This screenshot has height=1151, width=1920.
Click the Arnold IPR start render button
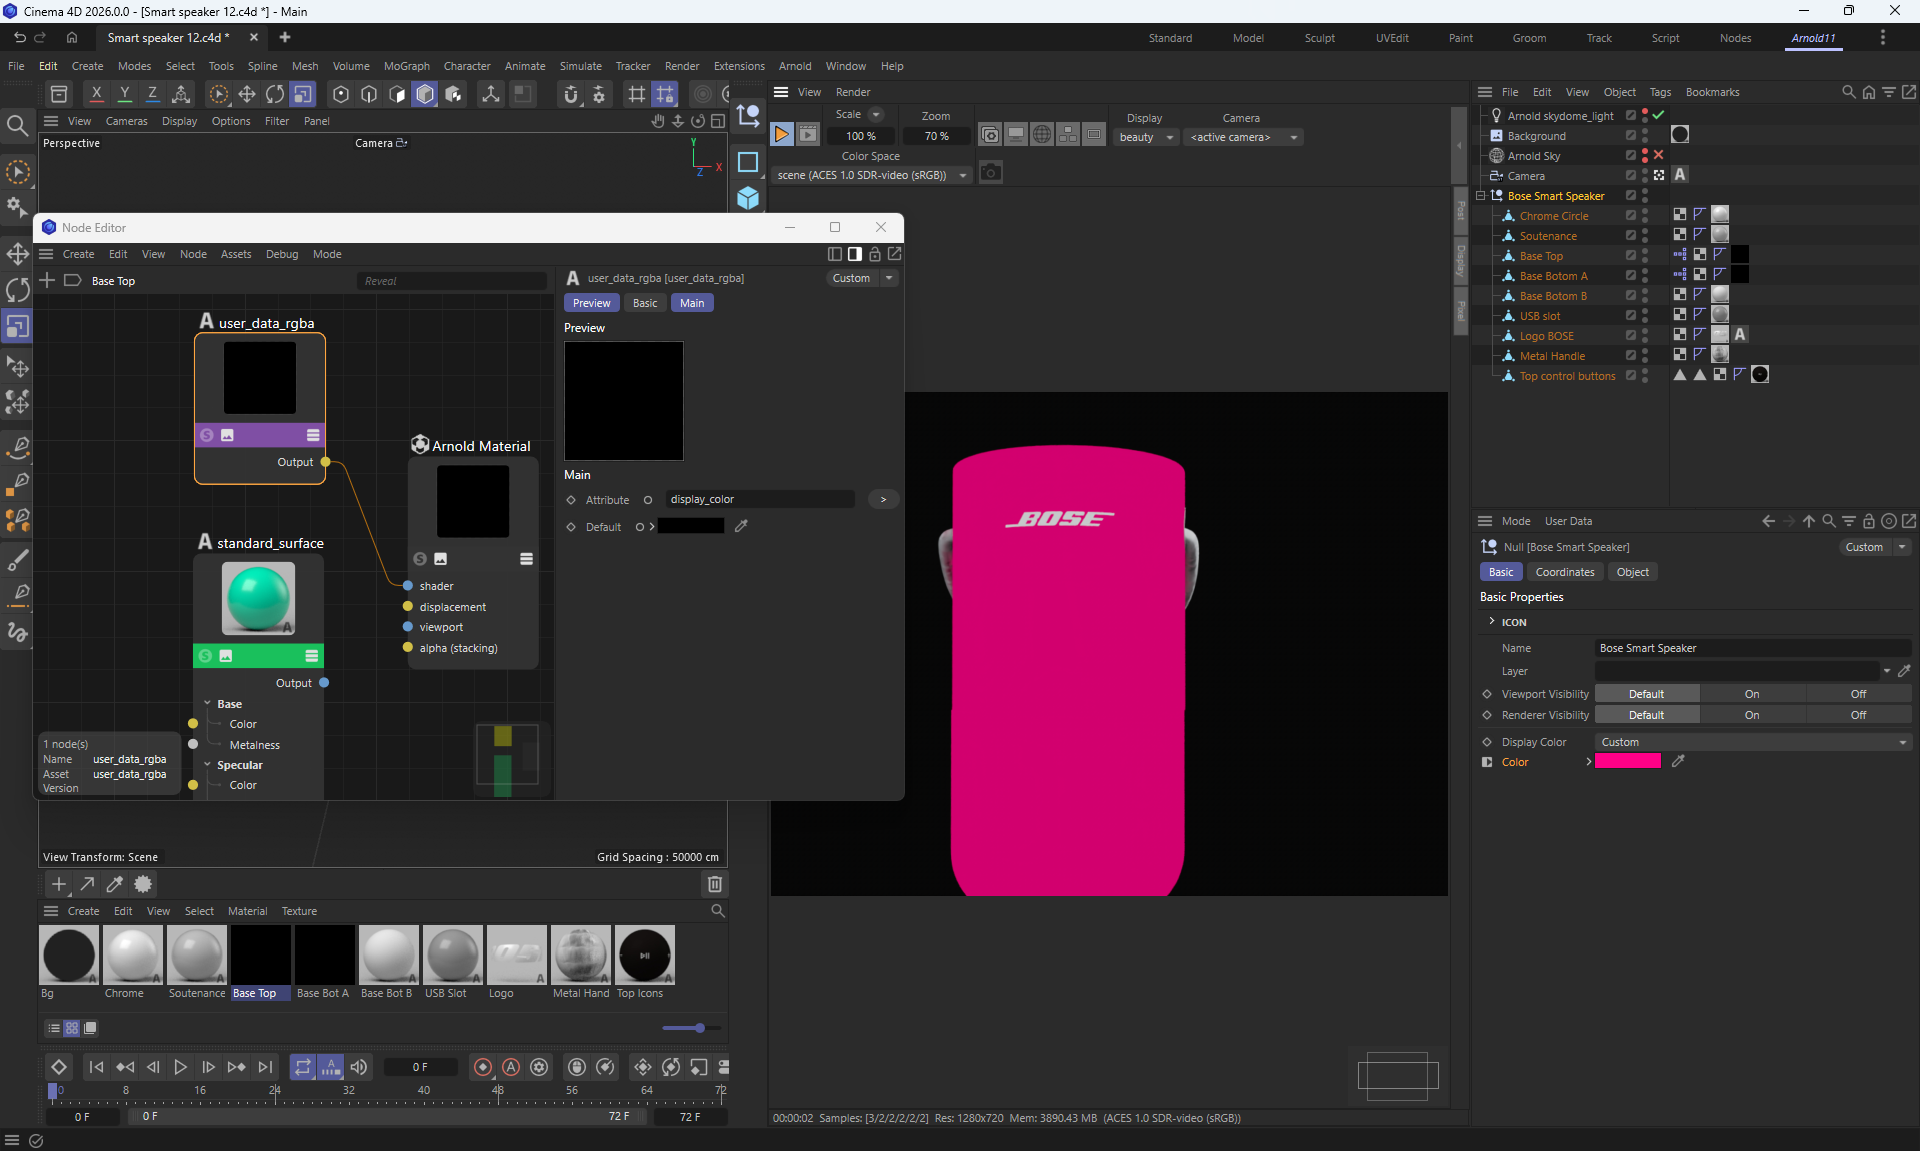(782, 135)
